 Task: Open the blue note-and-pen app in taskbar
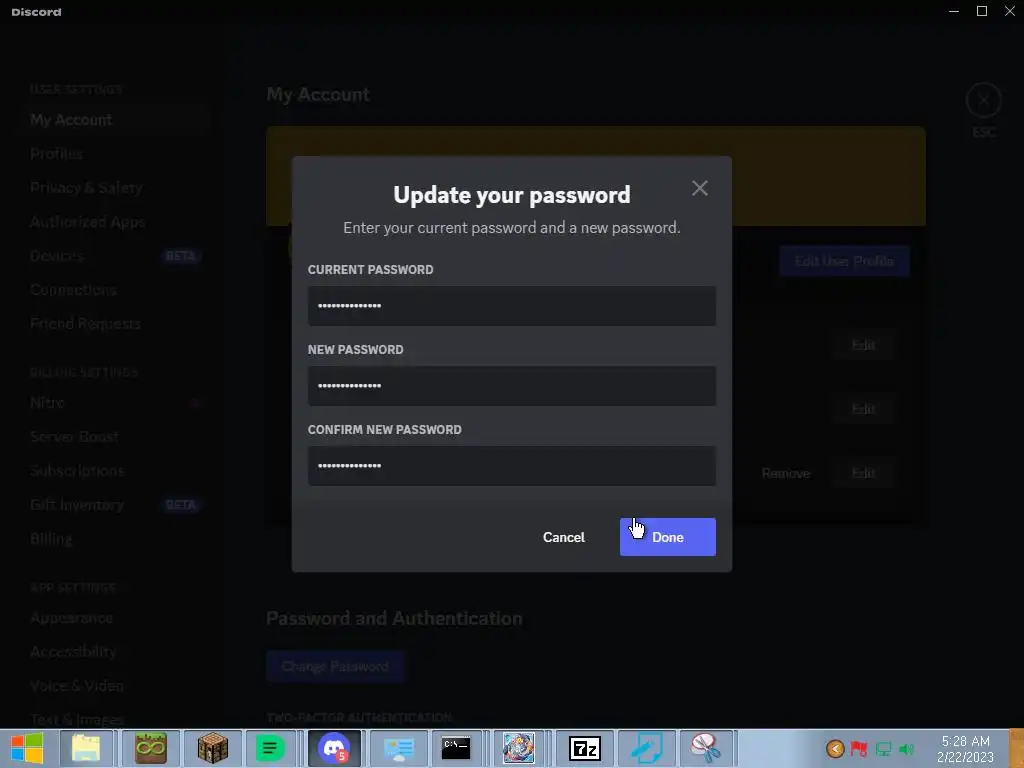647,748
